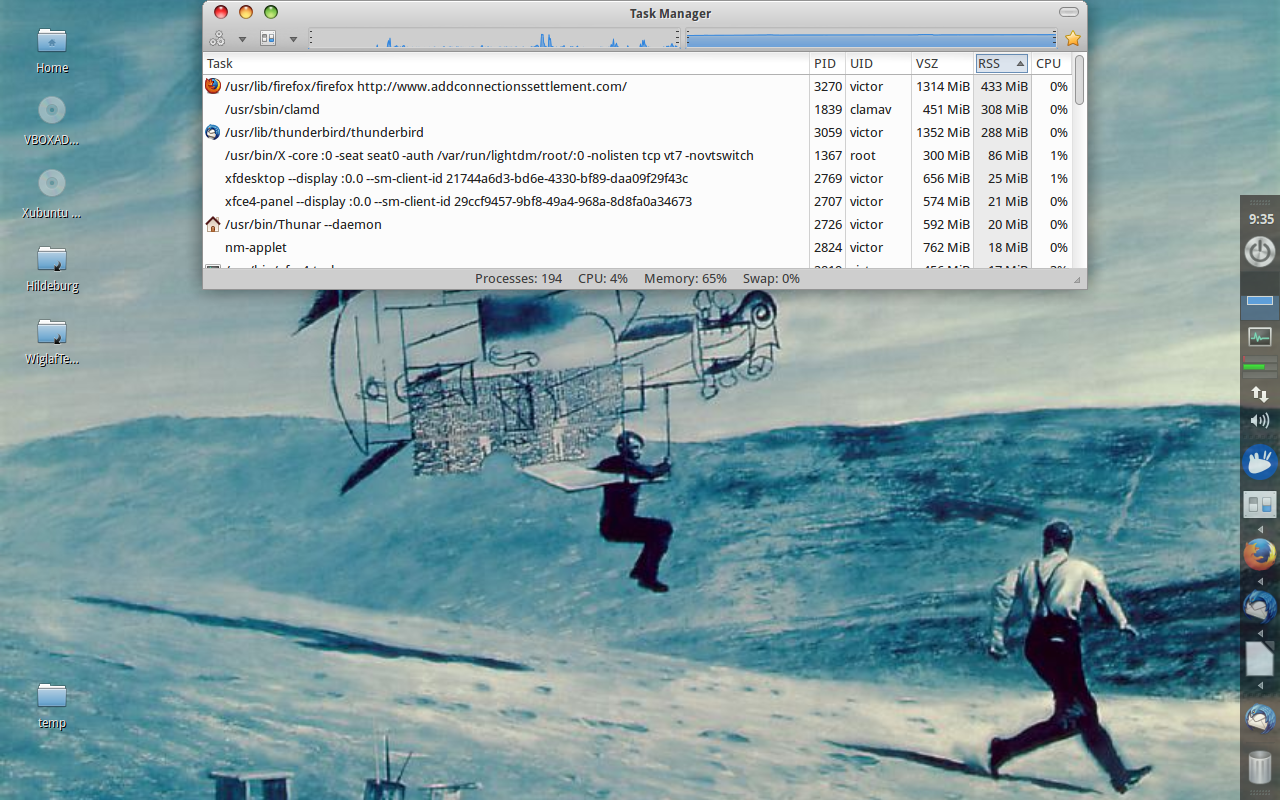Open the VBOXAD... disc desktop icon
Image resolution: width=1280 pixels, height=800 pixels.
52,120
